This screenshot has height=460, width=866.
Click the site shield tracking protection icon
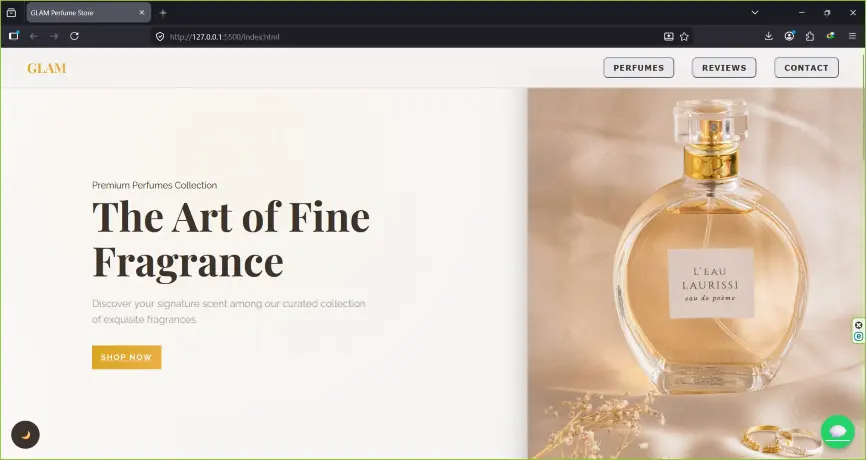(x=160, y=36)
